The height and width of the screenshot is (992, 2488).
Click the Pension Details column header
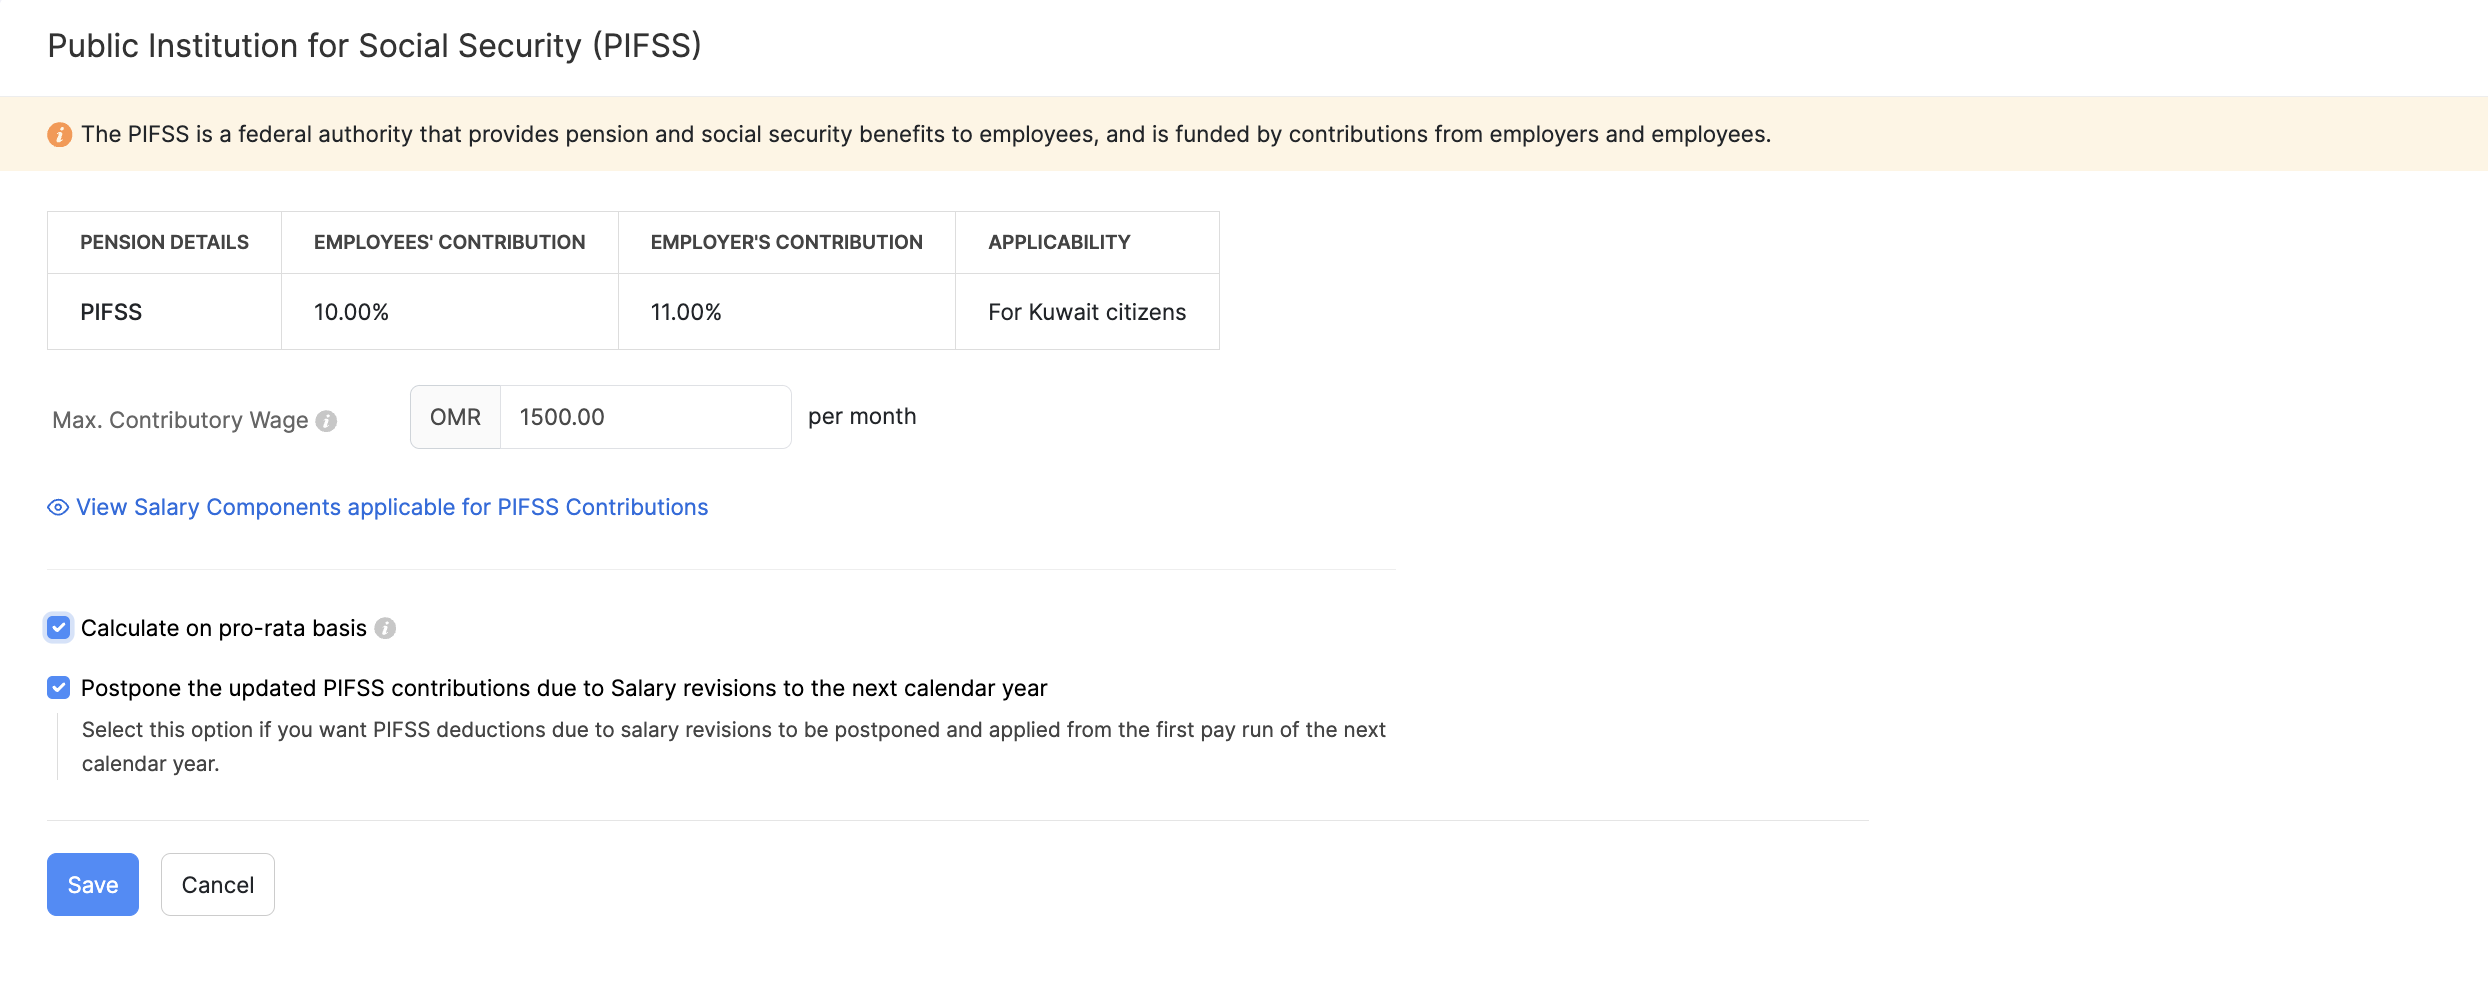[164, 242]
